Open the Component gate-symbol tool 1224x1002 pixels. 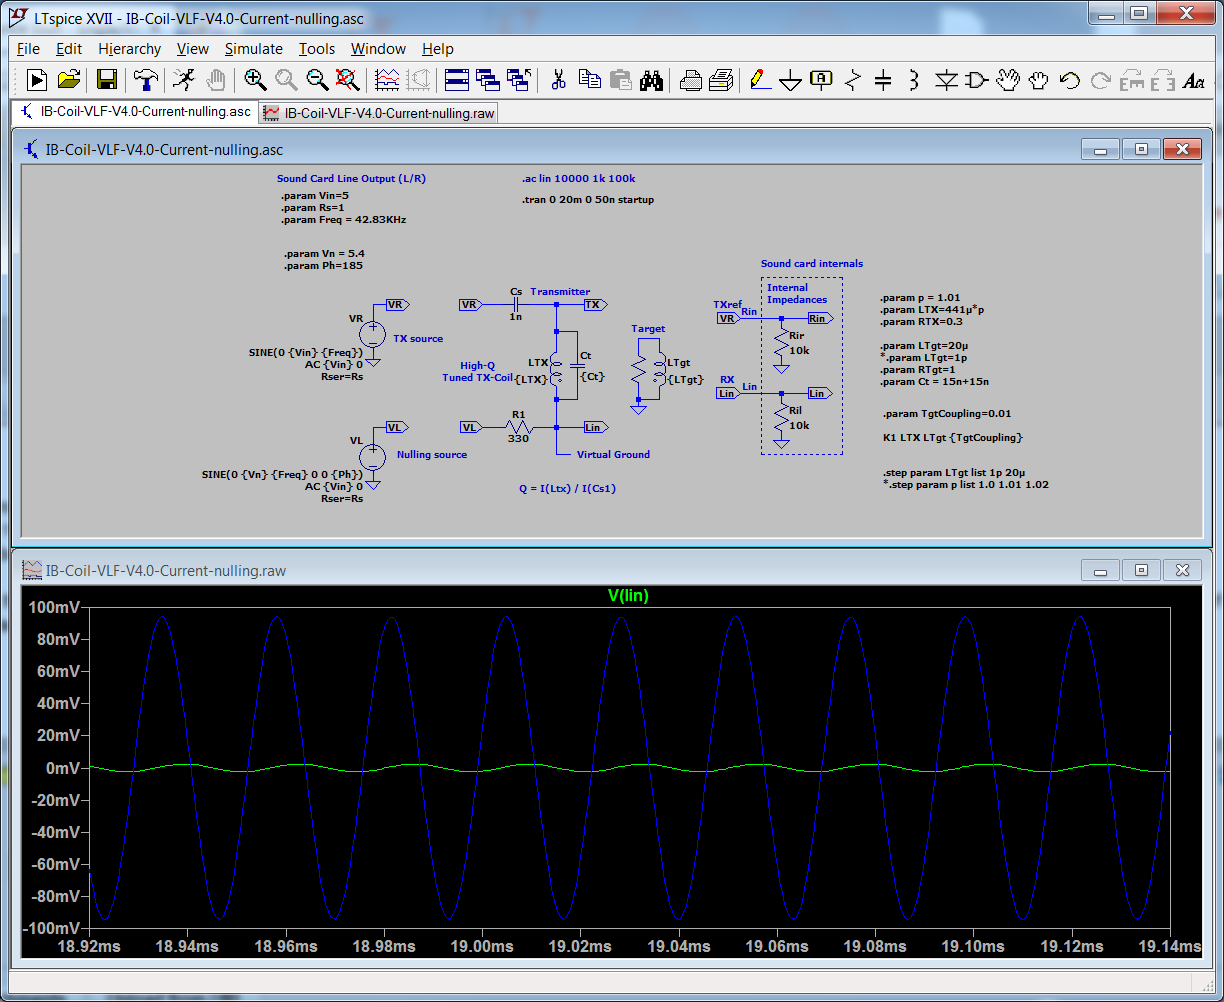coord(978,80)
